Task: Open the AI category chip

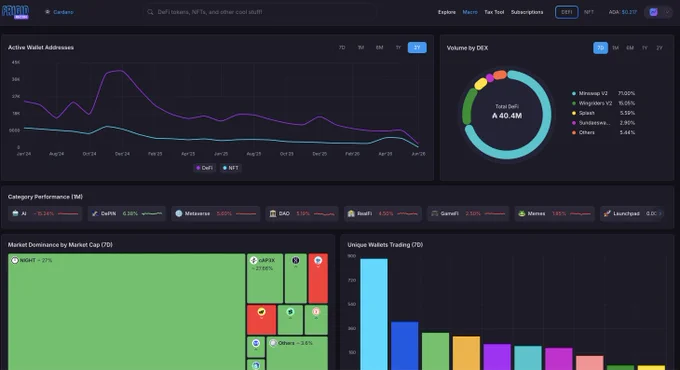Action: 45,213
